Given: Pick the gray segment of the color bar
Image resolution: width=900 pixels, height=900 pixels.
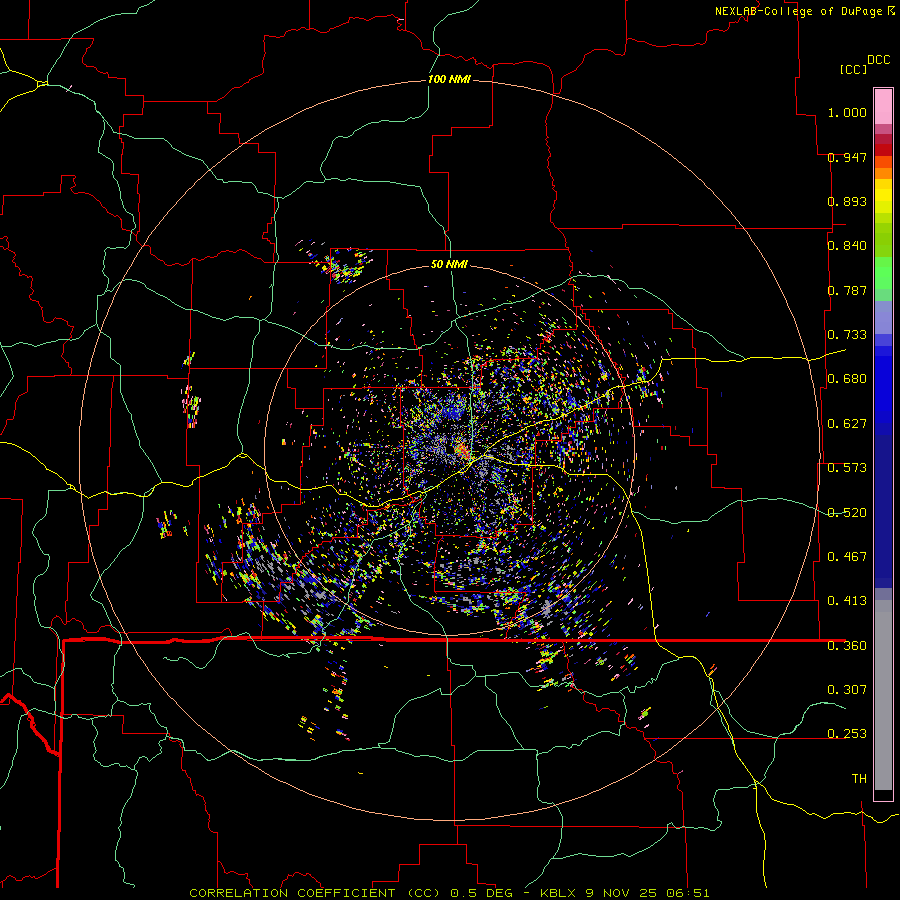Looking at the screenshot, I should 883,695.
